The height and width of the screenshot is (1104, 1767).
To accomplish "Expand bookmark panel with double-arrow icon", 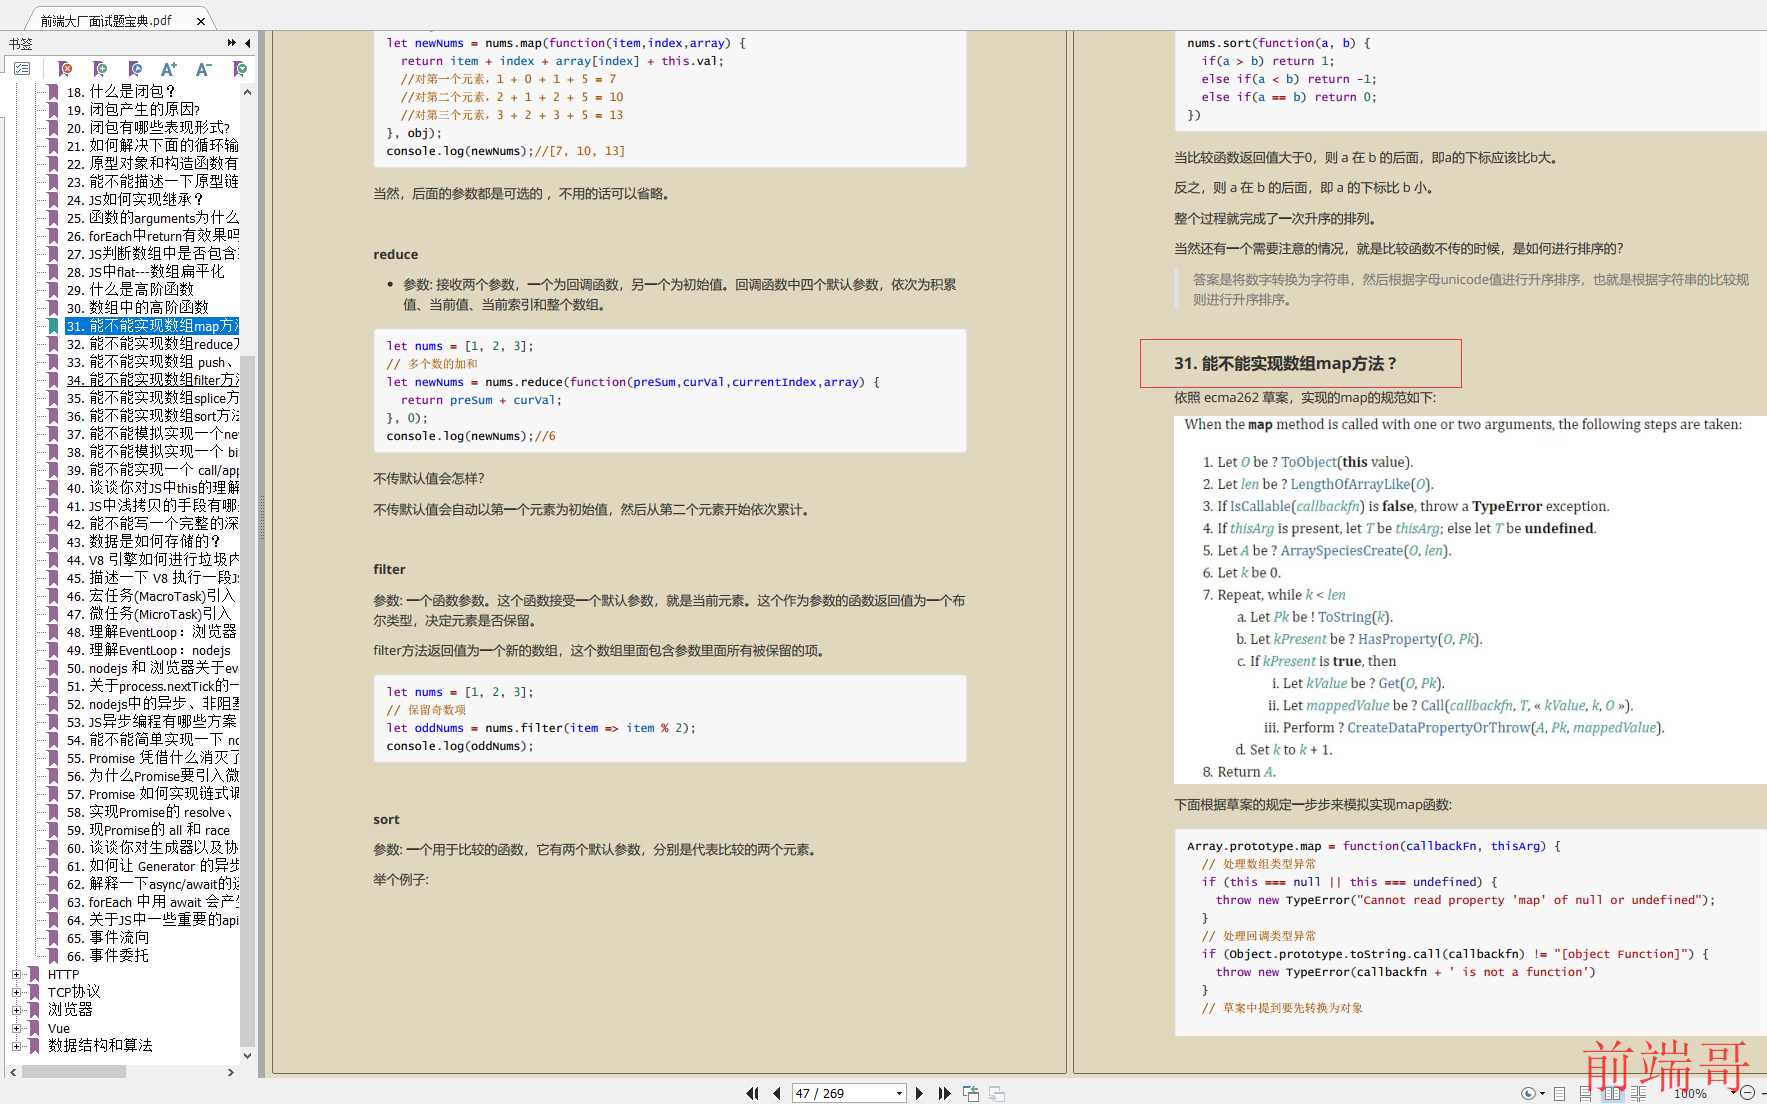I will pos(232,43).
